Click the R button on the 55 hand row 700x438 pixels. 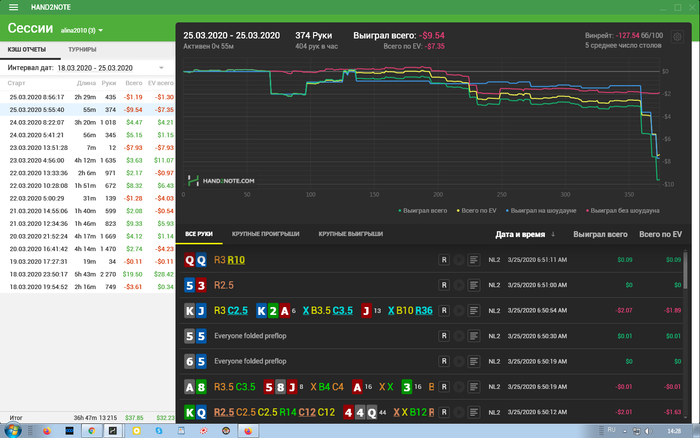pos(444,336)
